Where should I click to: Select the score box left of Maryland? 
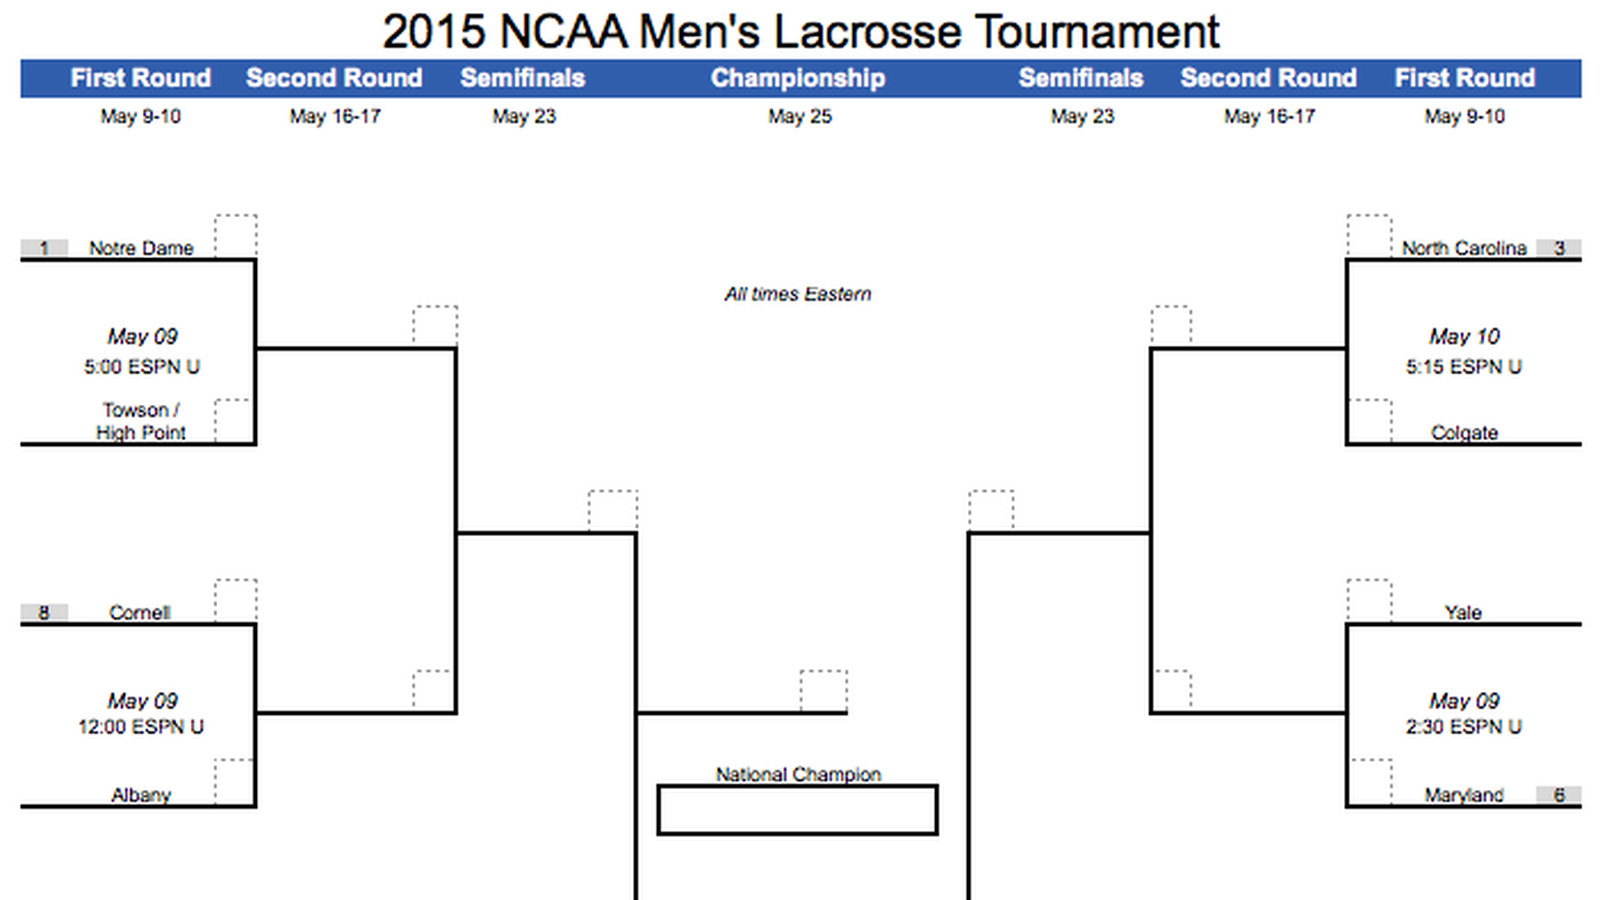1369,781
